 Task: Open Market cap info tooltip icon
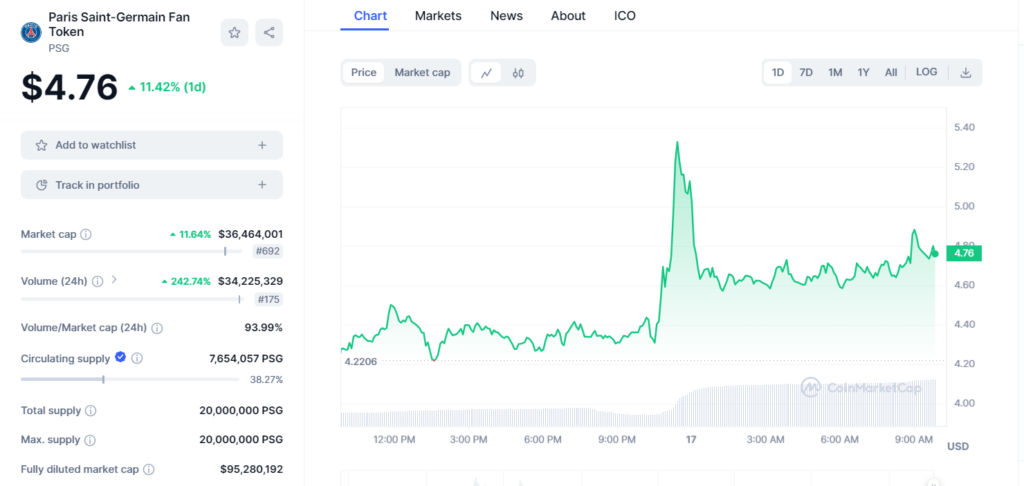coord(86,234)
